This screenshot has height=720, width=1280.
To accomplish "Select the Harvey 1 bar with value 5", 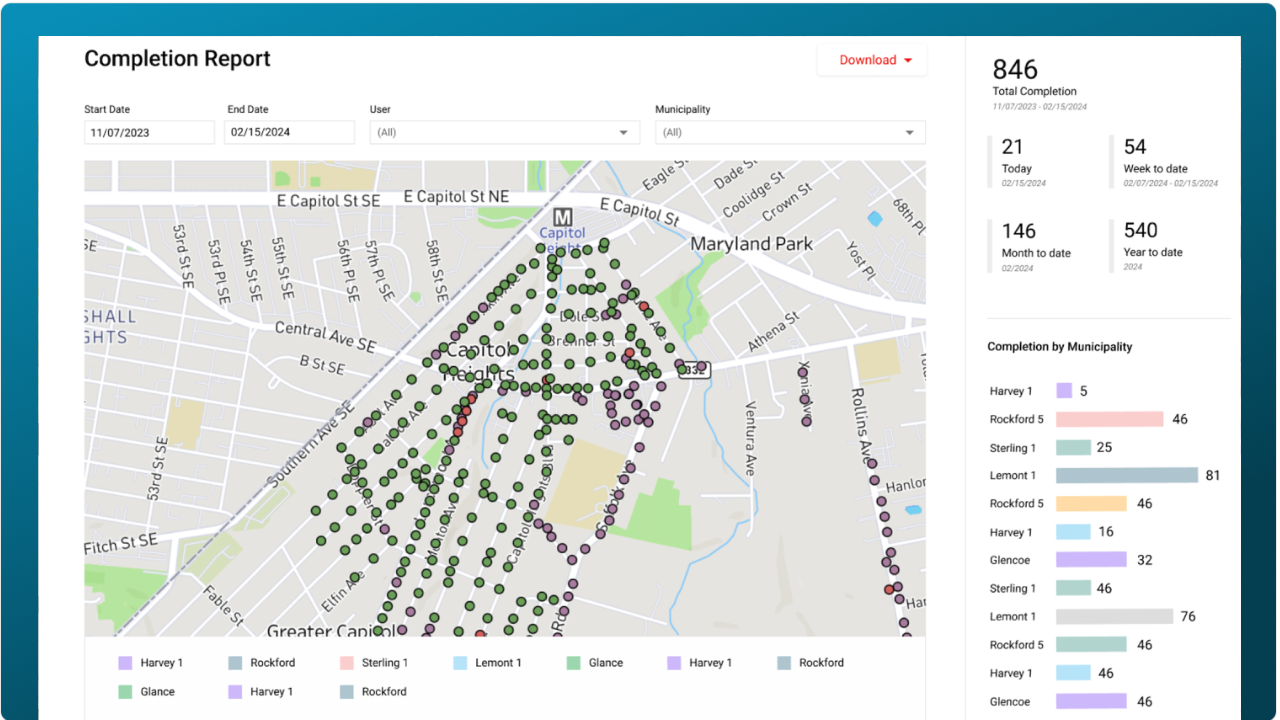I will pyautogui.click(x=1064, y=391).
